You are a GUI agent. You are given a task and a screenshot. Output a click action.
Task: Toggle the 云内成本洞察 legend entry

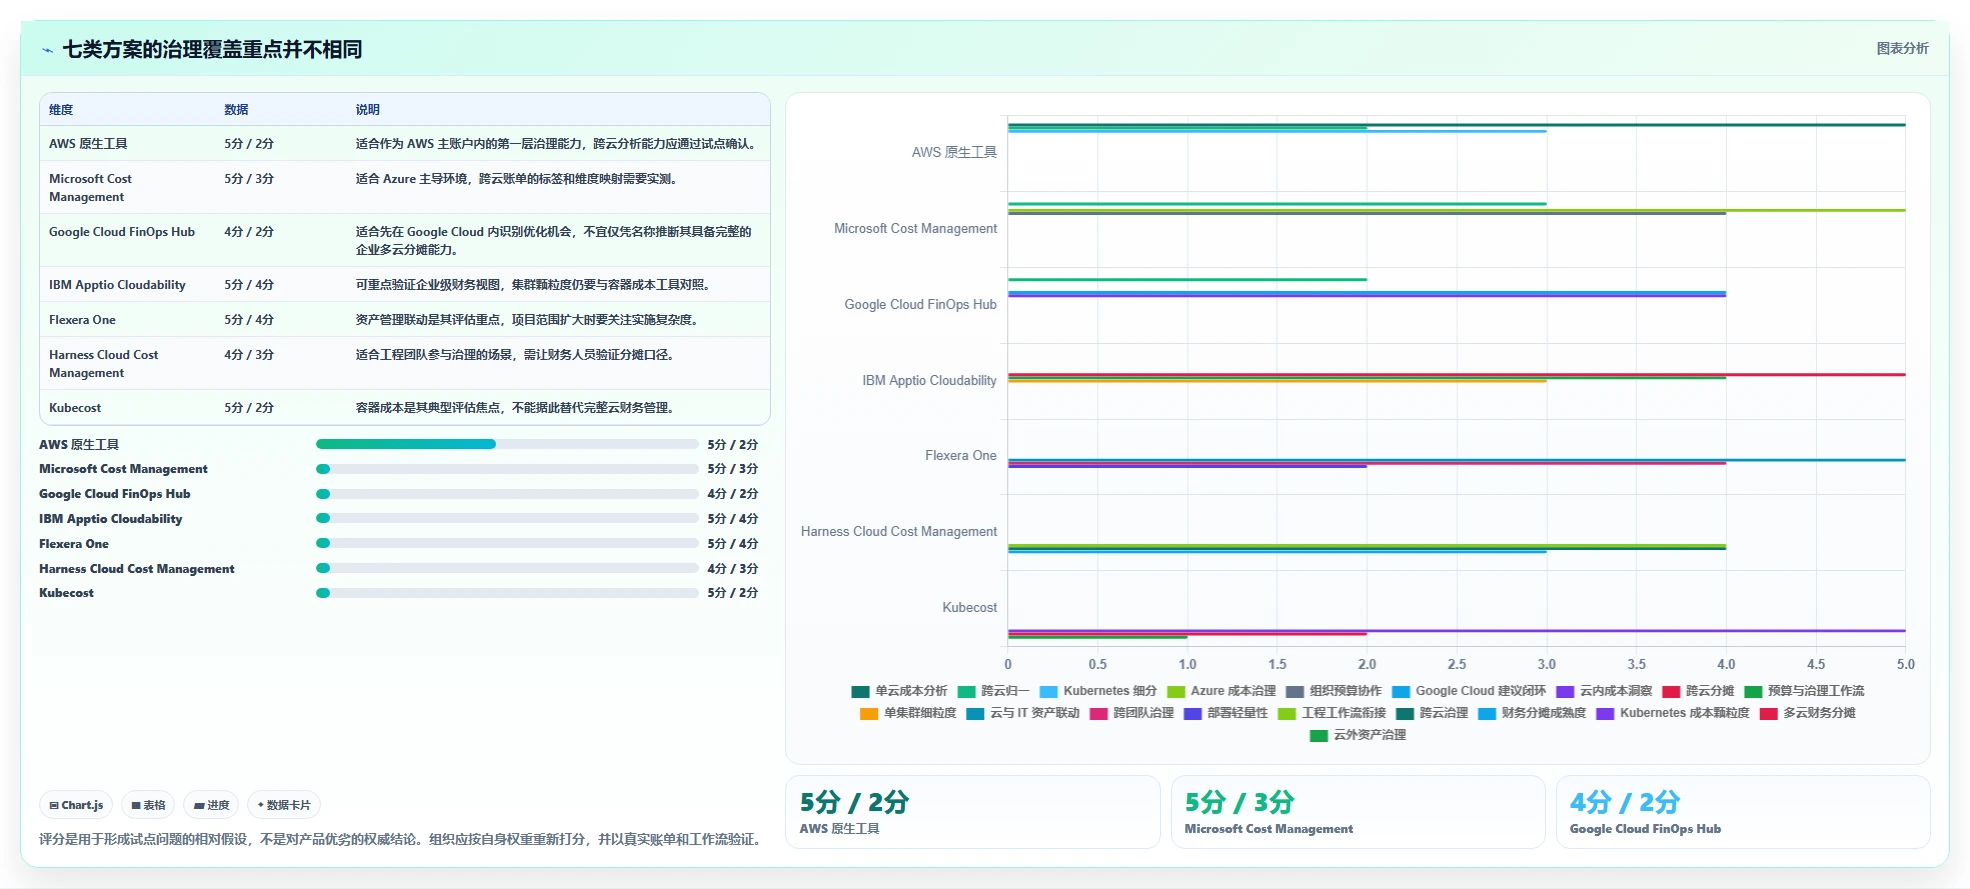[x=1604, y=691]
